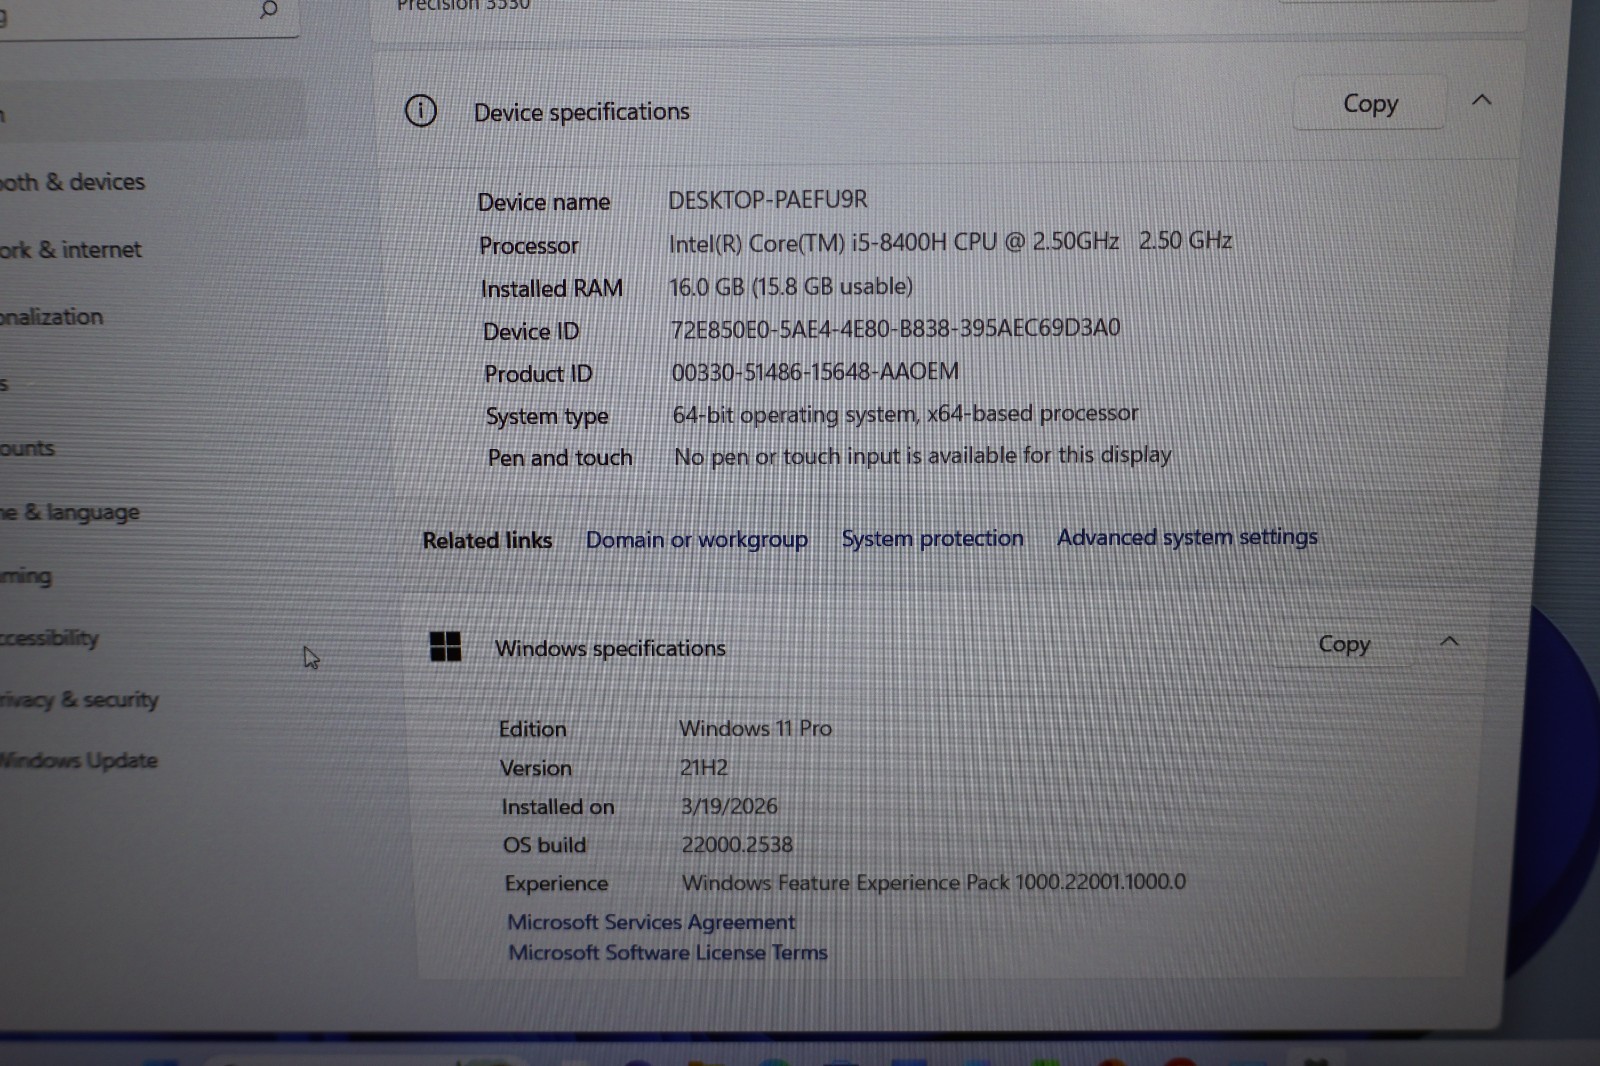The image size is (1600, 1066).
Task: Open Advanced system settings link
Action: click(1187, 537)
